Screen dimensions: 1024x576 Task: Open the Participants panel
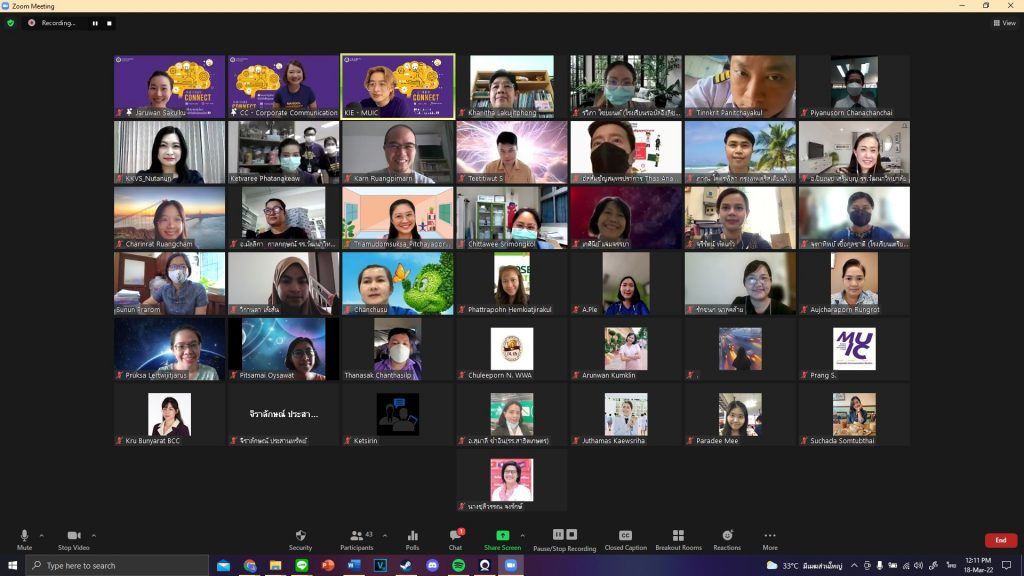click(356, 538)
